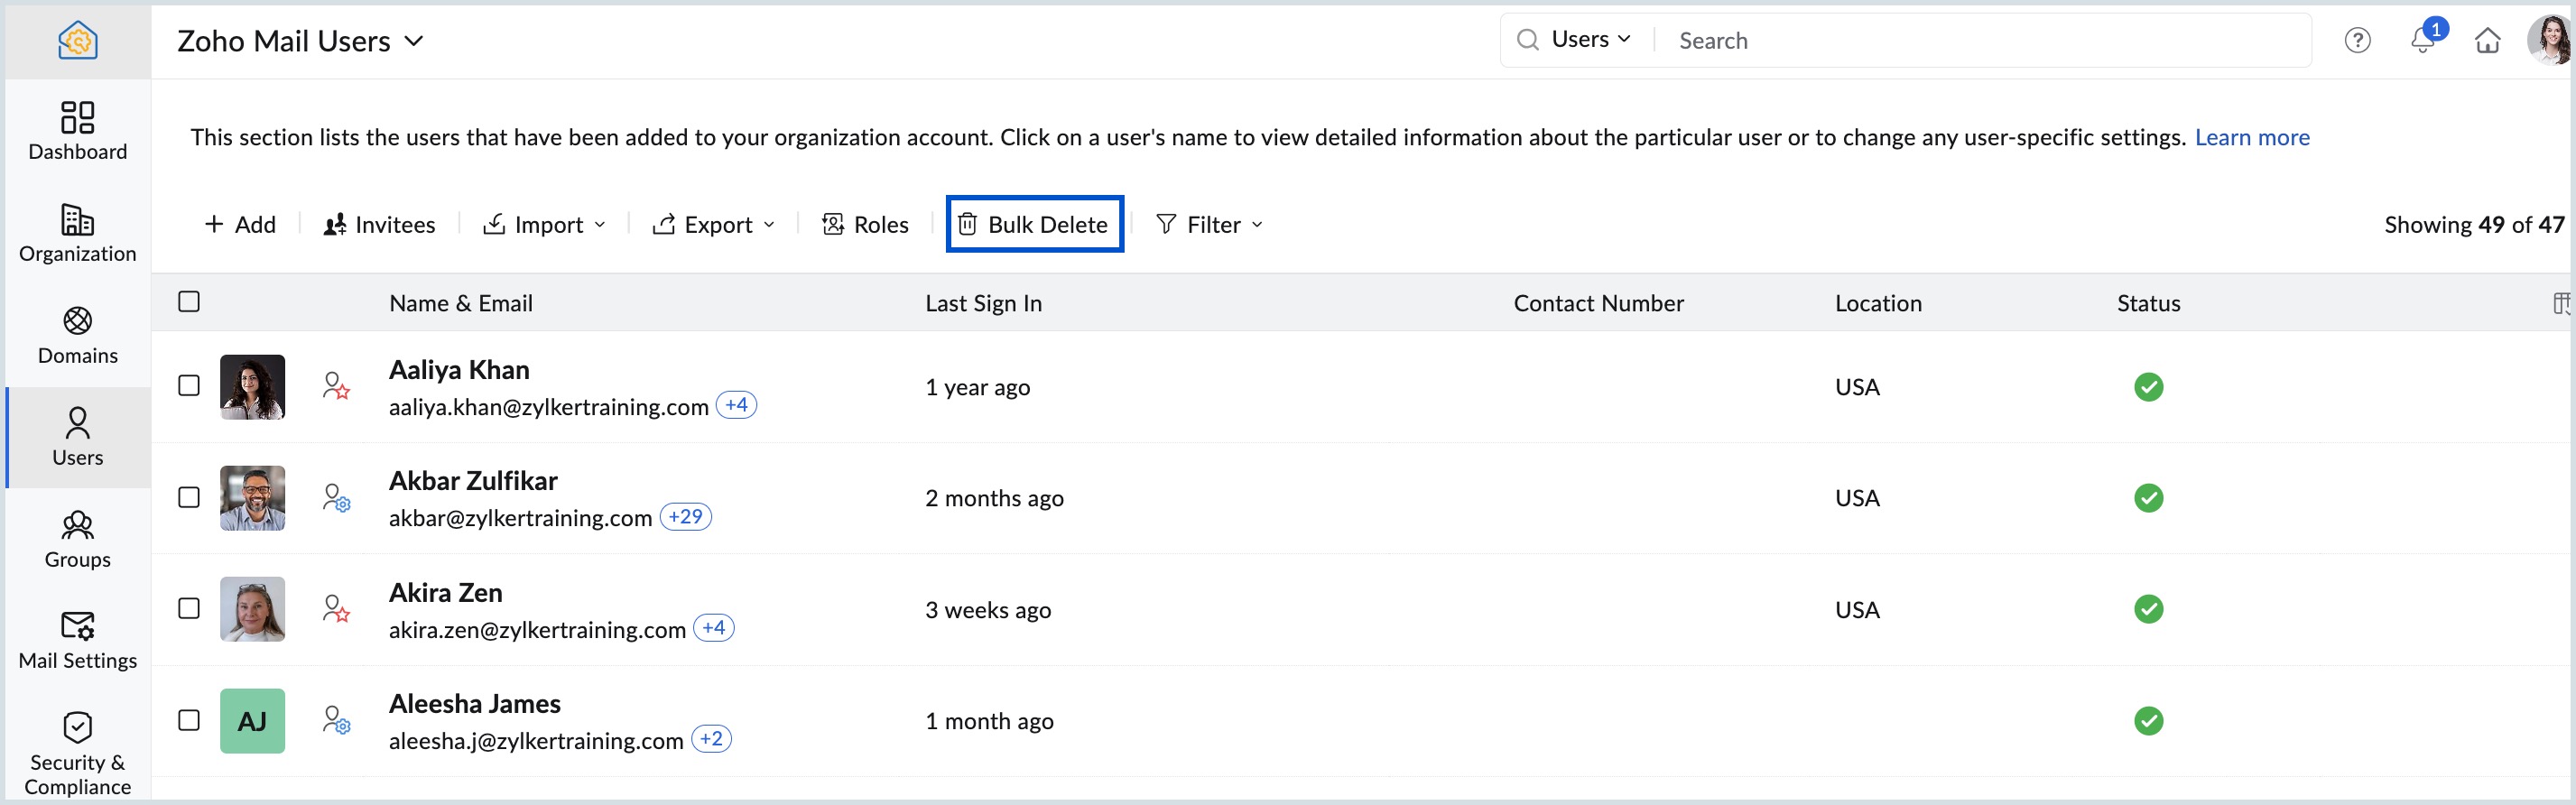
Task: Expand the +4 aliases badge for Aaliya Khan
Action: pyautogui.click(x=736, y=405)
